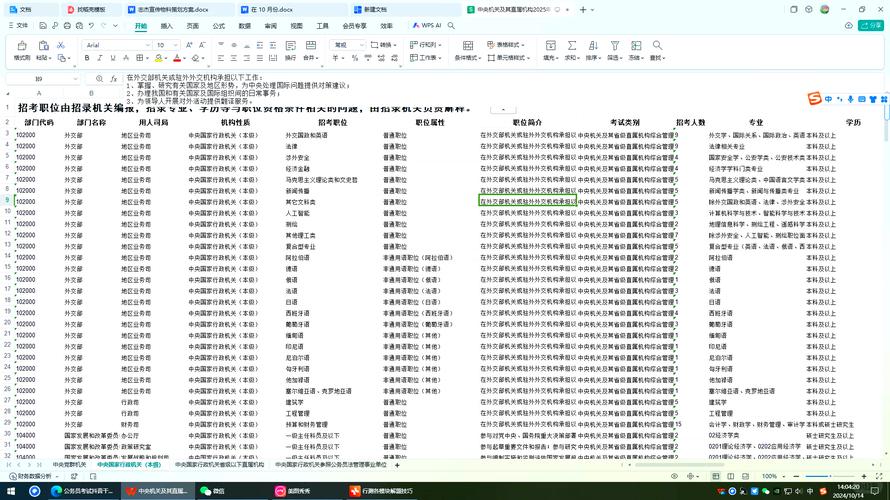This screenshot has width=890, height=500.
Task: Open the 转换 dropdown
Action: (x=384, y=45)
